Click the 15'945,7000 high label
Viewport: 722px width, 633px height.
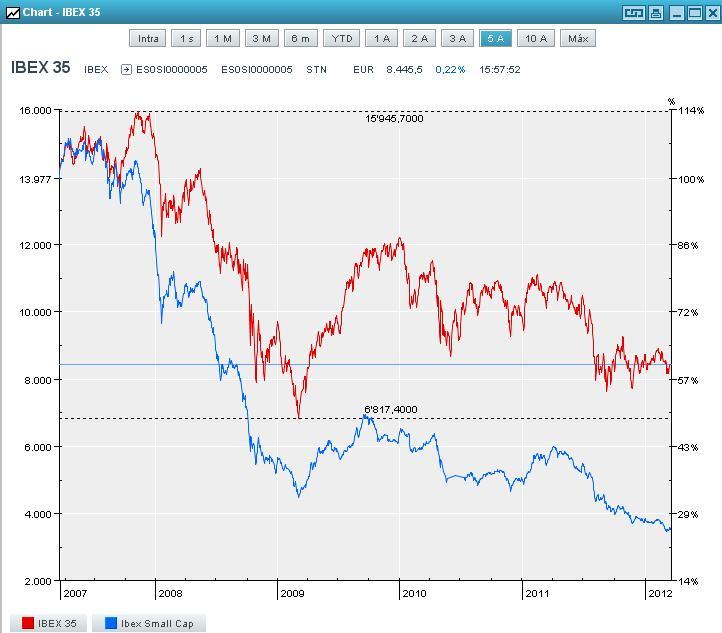point(394,119)
